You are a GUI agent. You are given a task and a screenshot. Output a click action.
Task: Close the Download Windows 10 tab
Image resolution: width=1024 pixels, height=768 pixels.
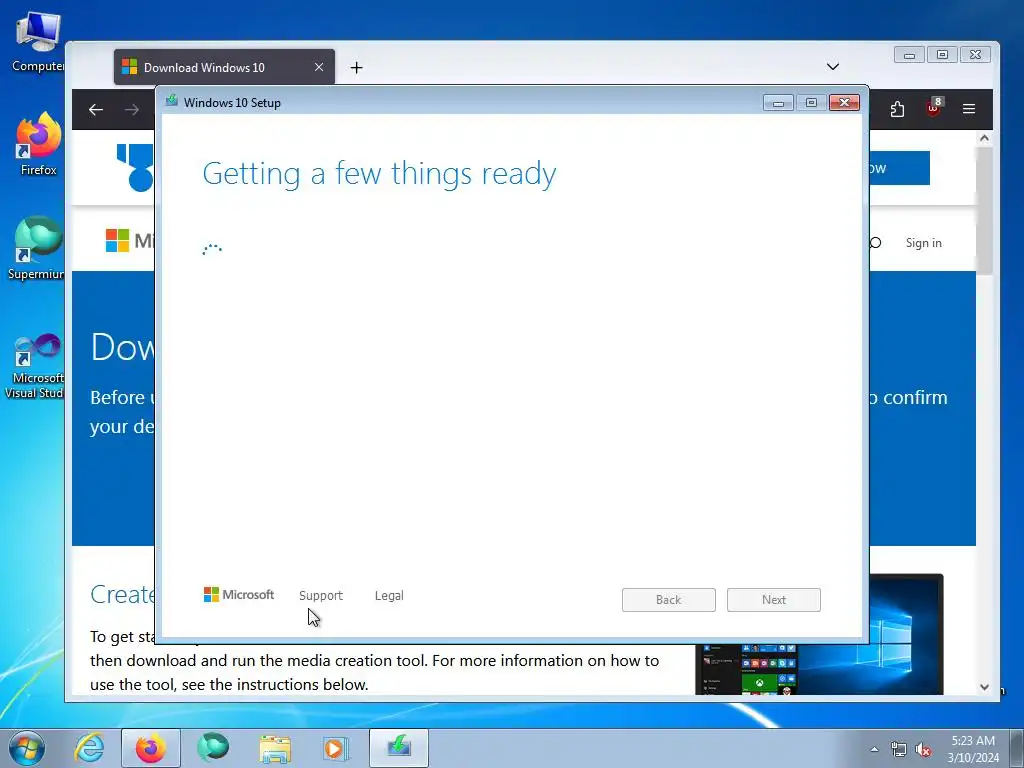pyautogui.click(x=319, y=67)
